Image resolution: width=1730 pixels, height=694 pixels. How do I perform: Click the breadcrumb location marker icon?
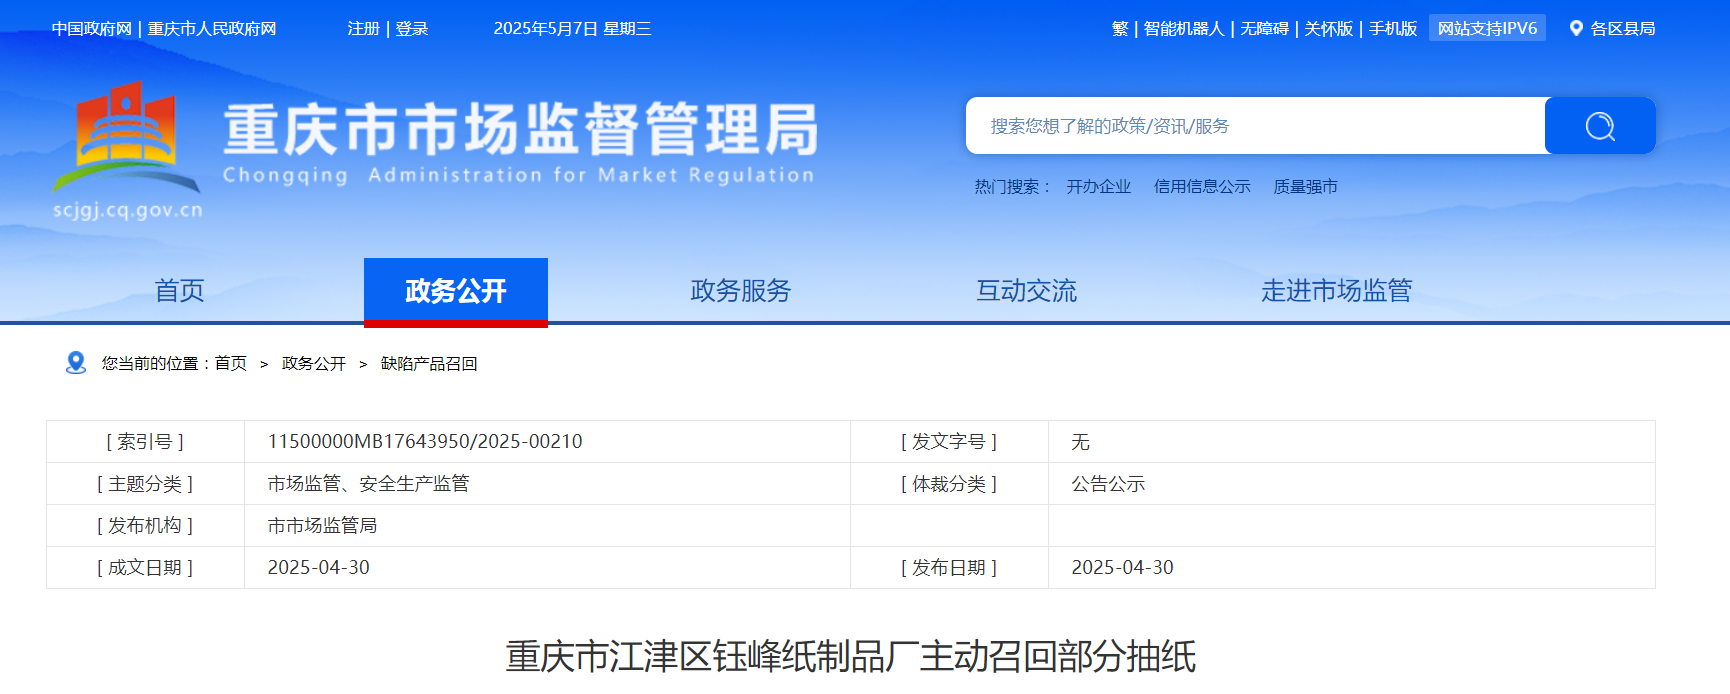coord(76,363)
